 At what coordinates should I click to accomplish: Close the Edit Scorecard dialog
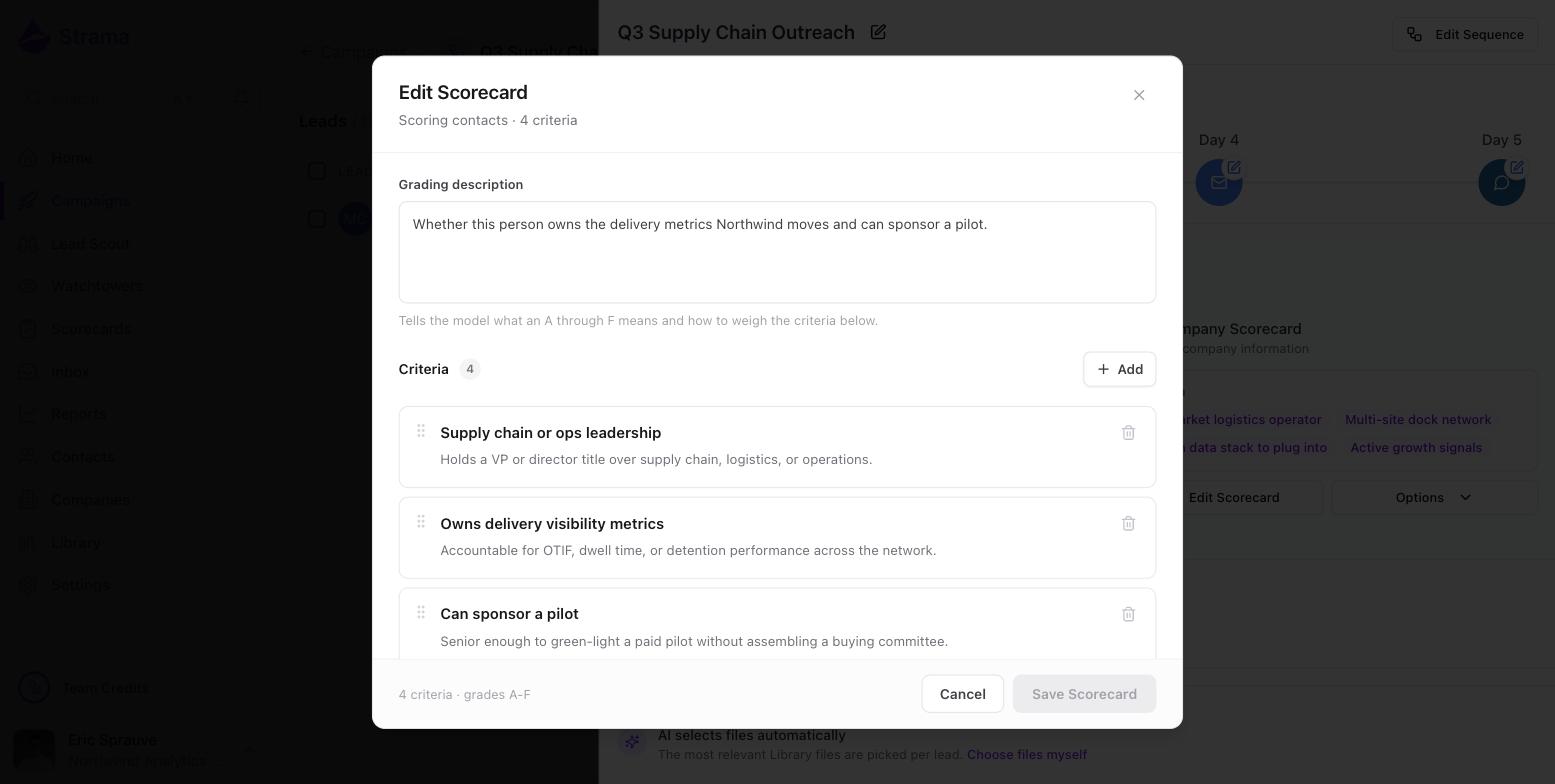(1139, 95)
